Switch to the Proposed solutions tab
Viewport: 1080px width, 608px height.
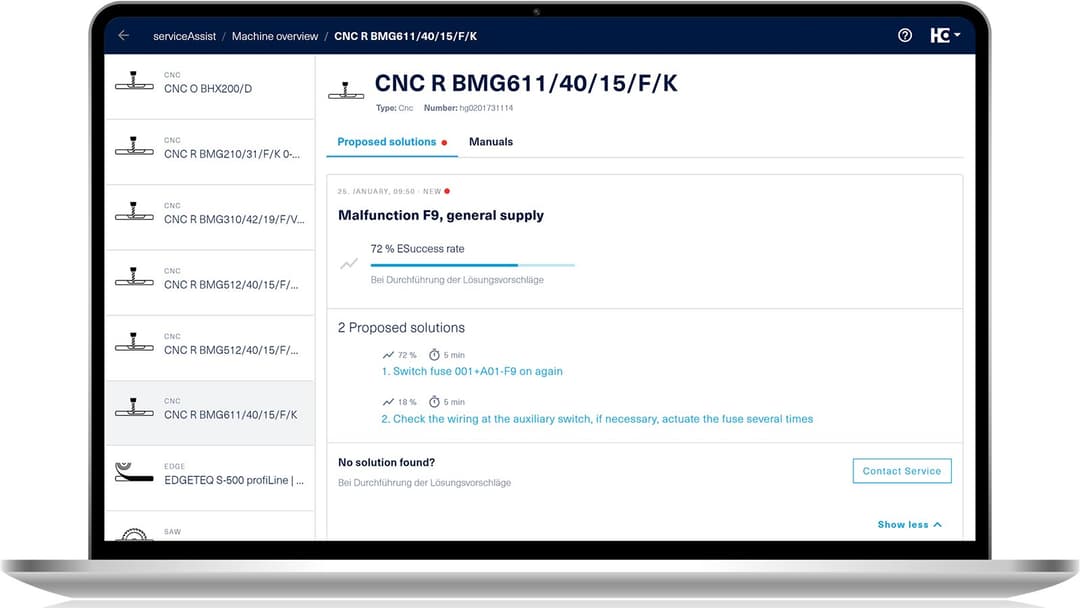(x=392, y=142)
